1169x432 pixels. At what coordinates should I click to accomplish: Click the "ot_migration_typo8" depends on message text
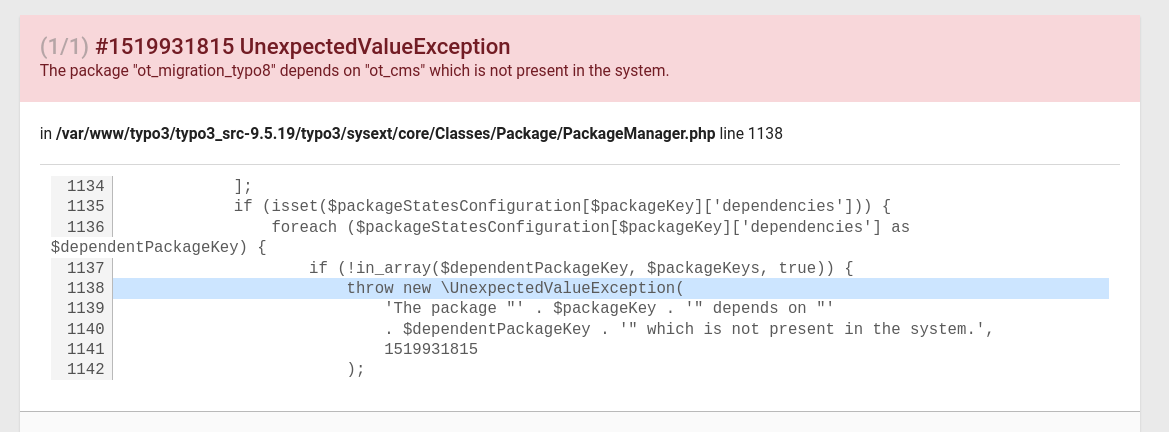[x=354, y=71]
